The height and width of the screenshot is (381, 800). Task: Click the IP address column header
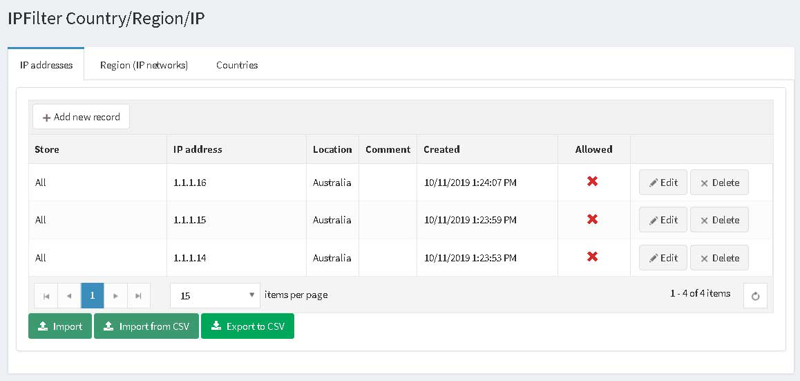point(237,149)
